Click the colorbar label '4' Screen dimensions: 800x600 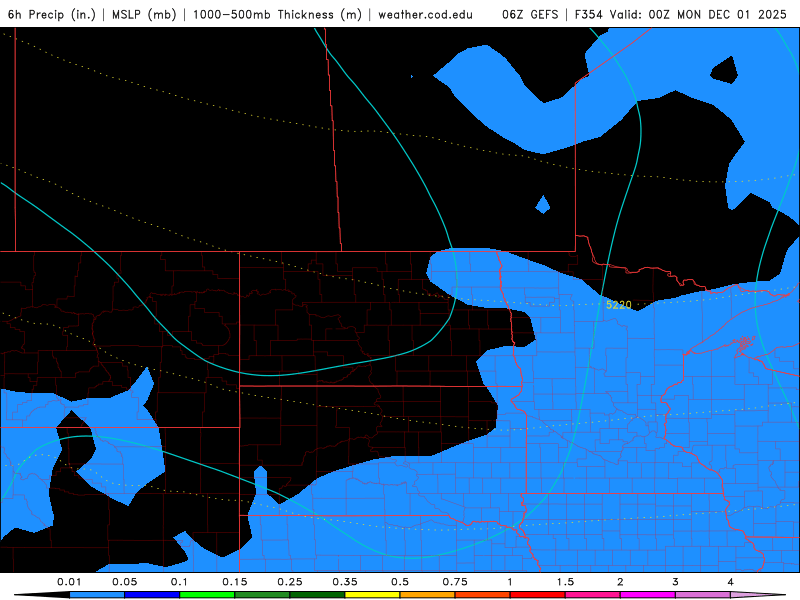pyautogui.click(x=730, y=582)
